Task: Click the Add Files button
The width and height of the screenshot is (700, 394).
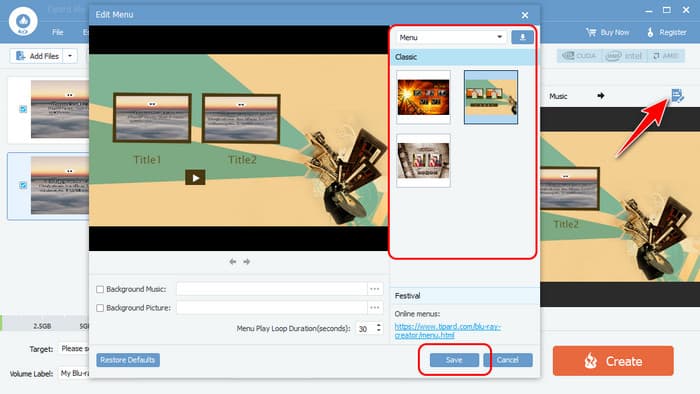Action: click(37, 56)
